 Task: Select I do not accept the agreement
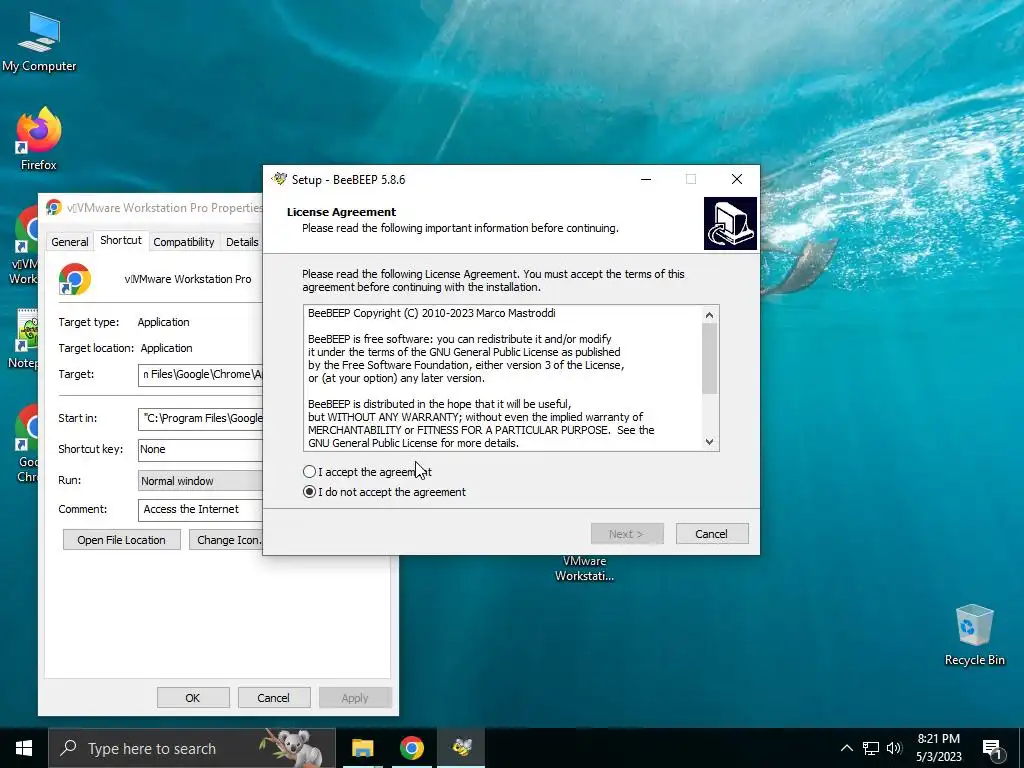coord(385,492)
